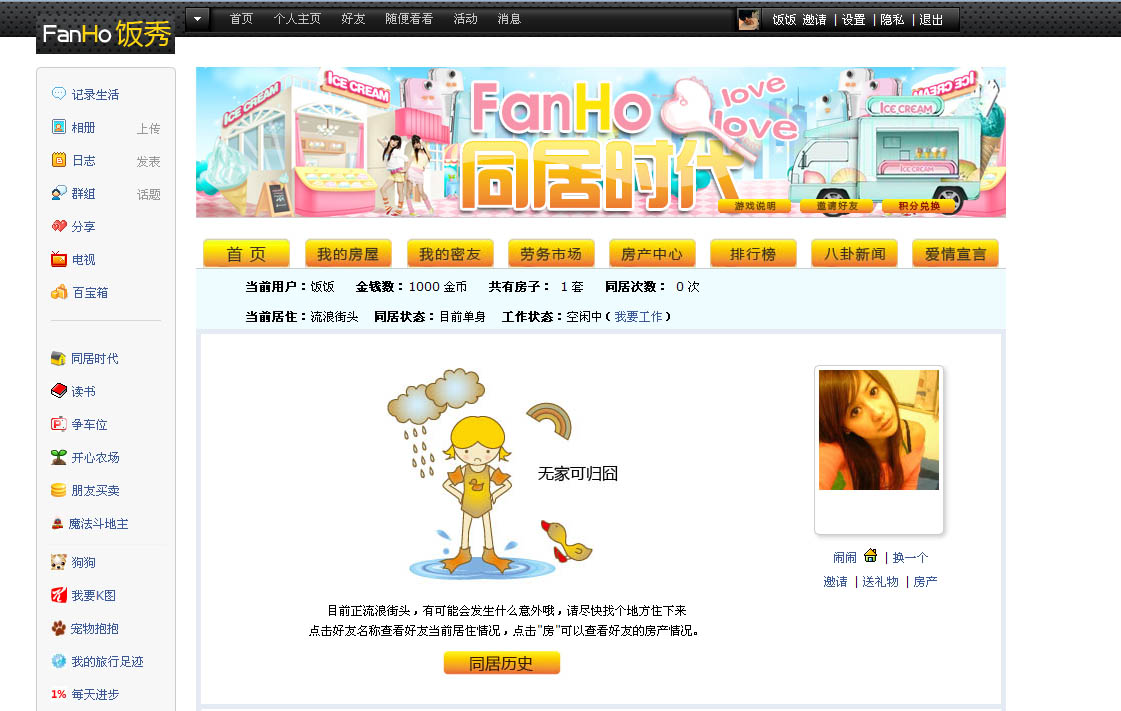
Task: Click the 日志 journal icon
Action: [x=59, y=159]
